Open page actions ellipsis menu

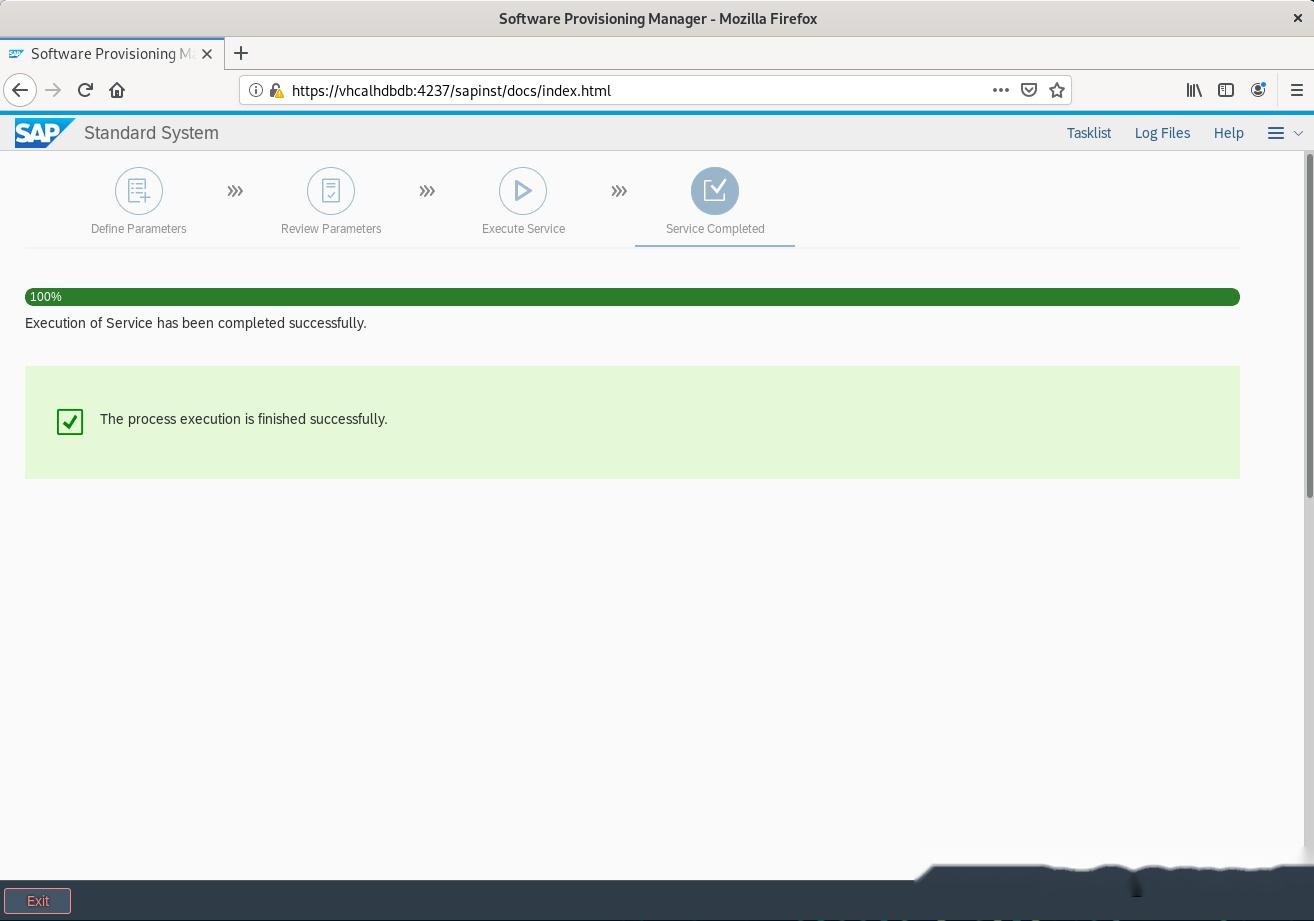(1000, 90)
